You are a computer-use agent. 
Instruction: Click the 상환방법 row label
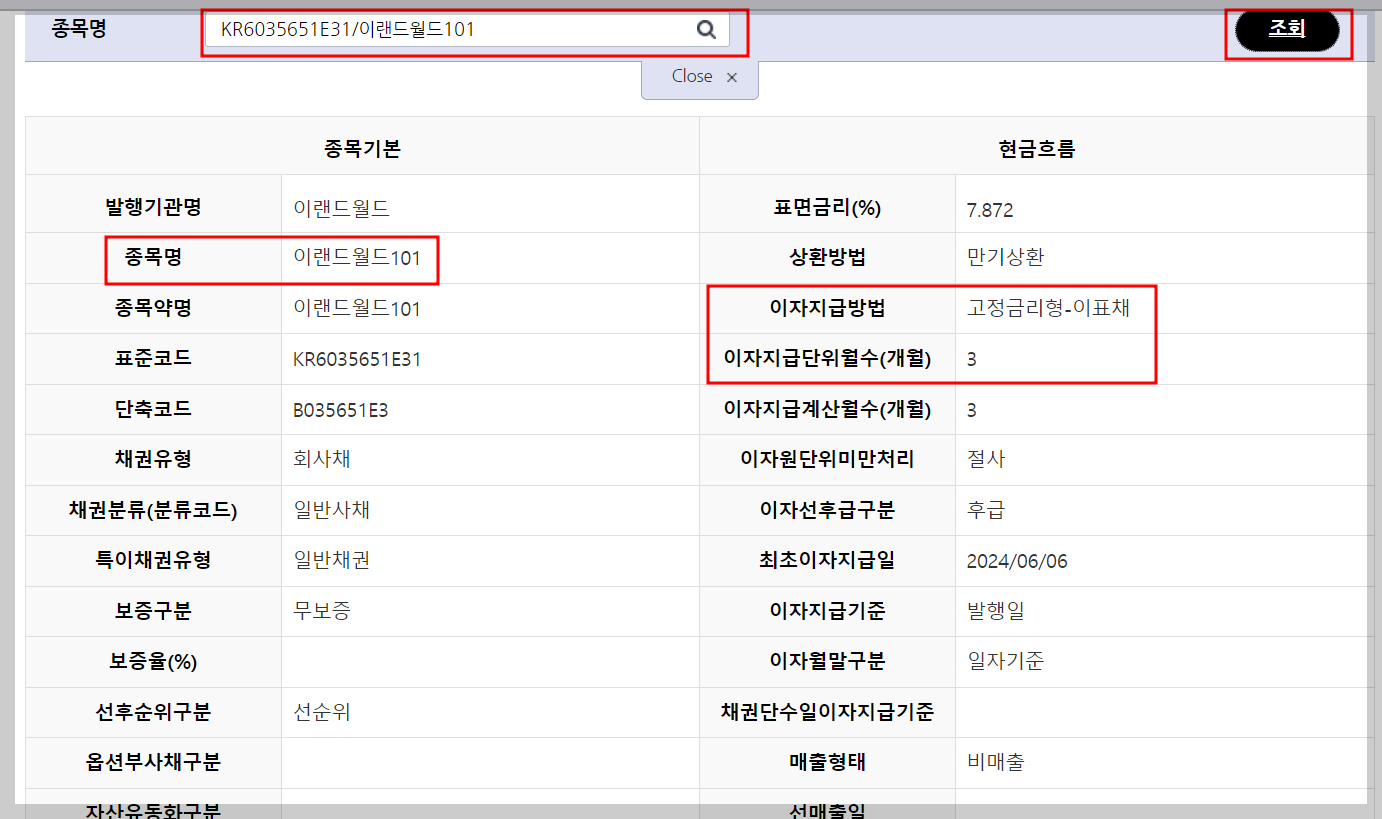(827, 257)
